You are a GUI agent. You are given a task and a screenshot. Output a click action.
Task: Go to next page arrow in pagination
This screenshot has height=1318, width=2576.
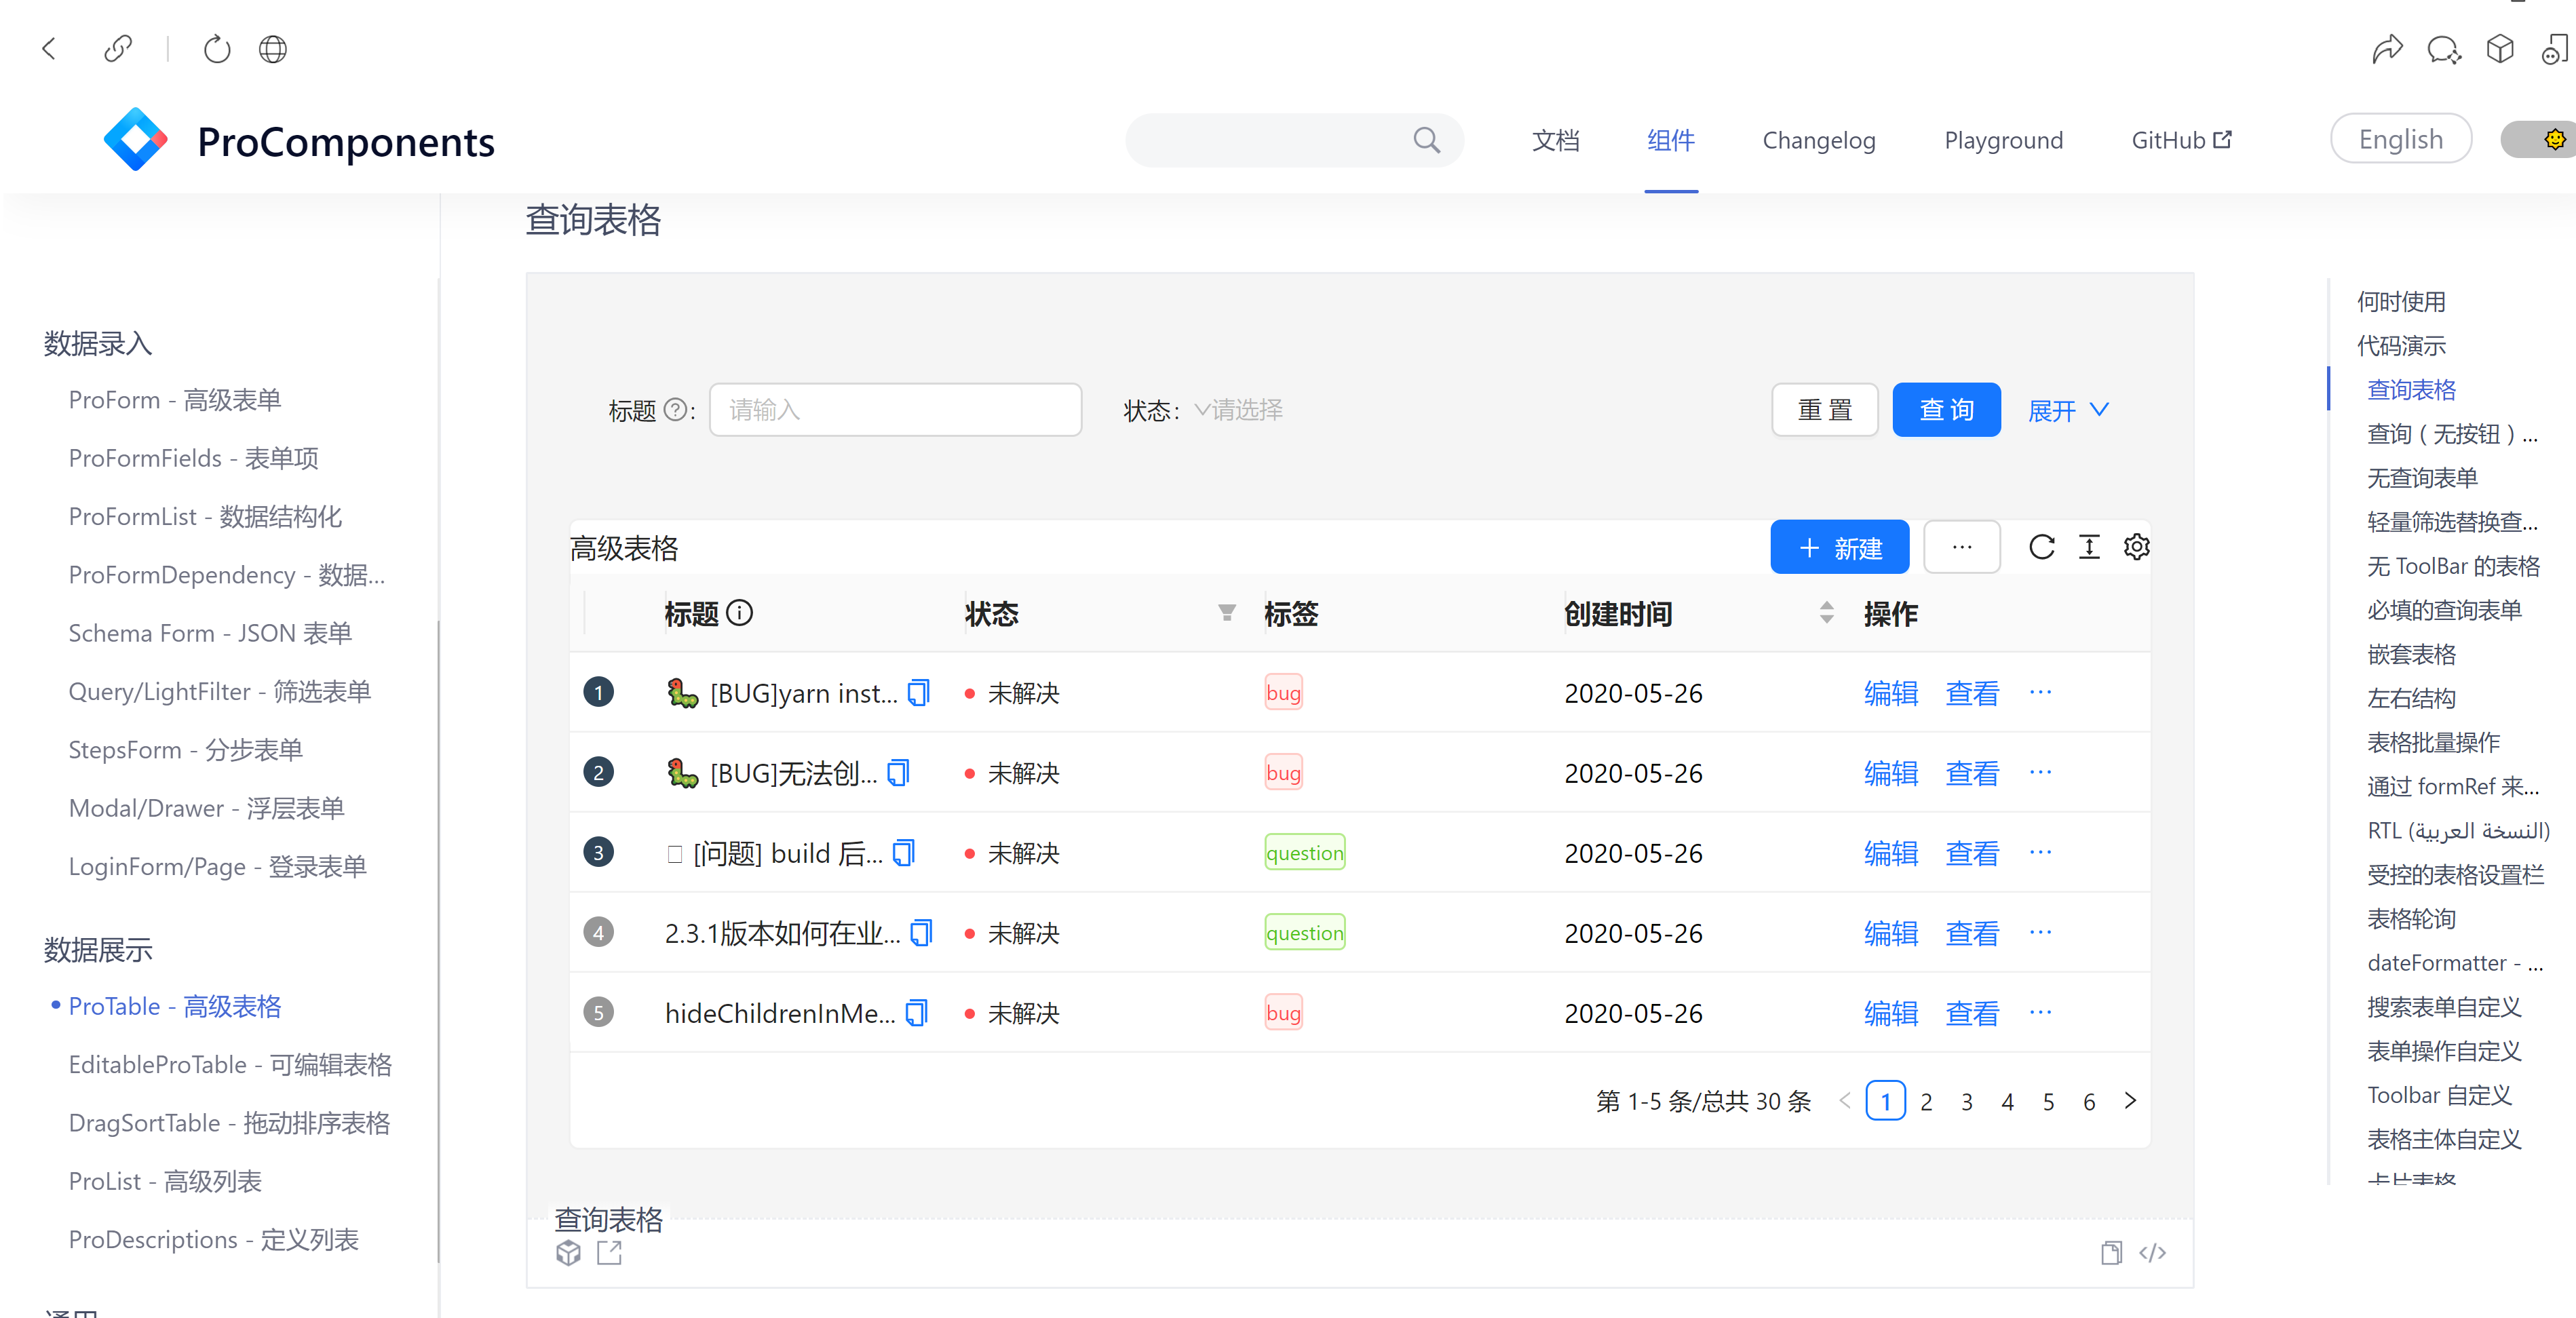[2130, 1101]
